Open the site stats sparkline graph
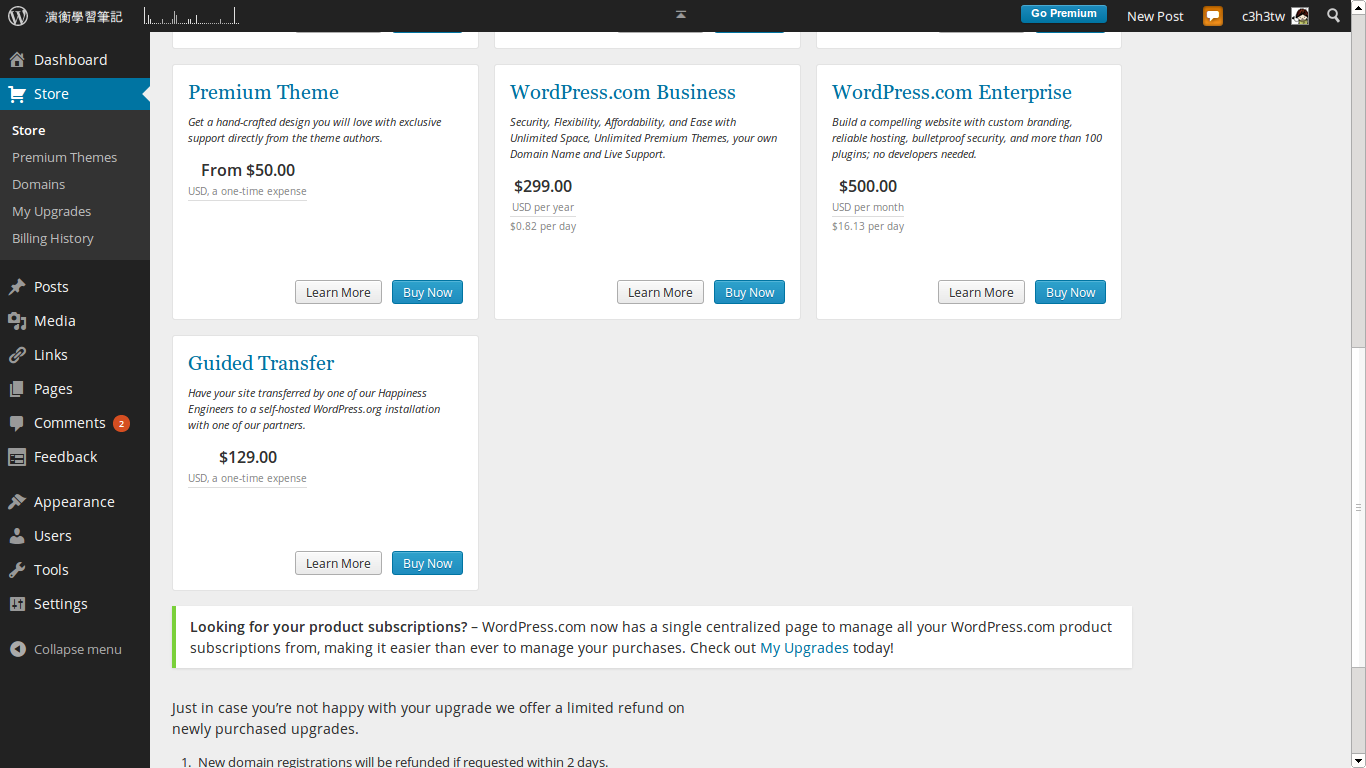The height and width of the screenshot is (768, 1366). point(191,15)
